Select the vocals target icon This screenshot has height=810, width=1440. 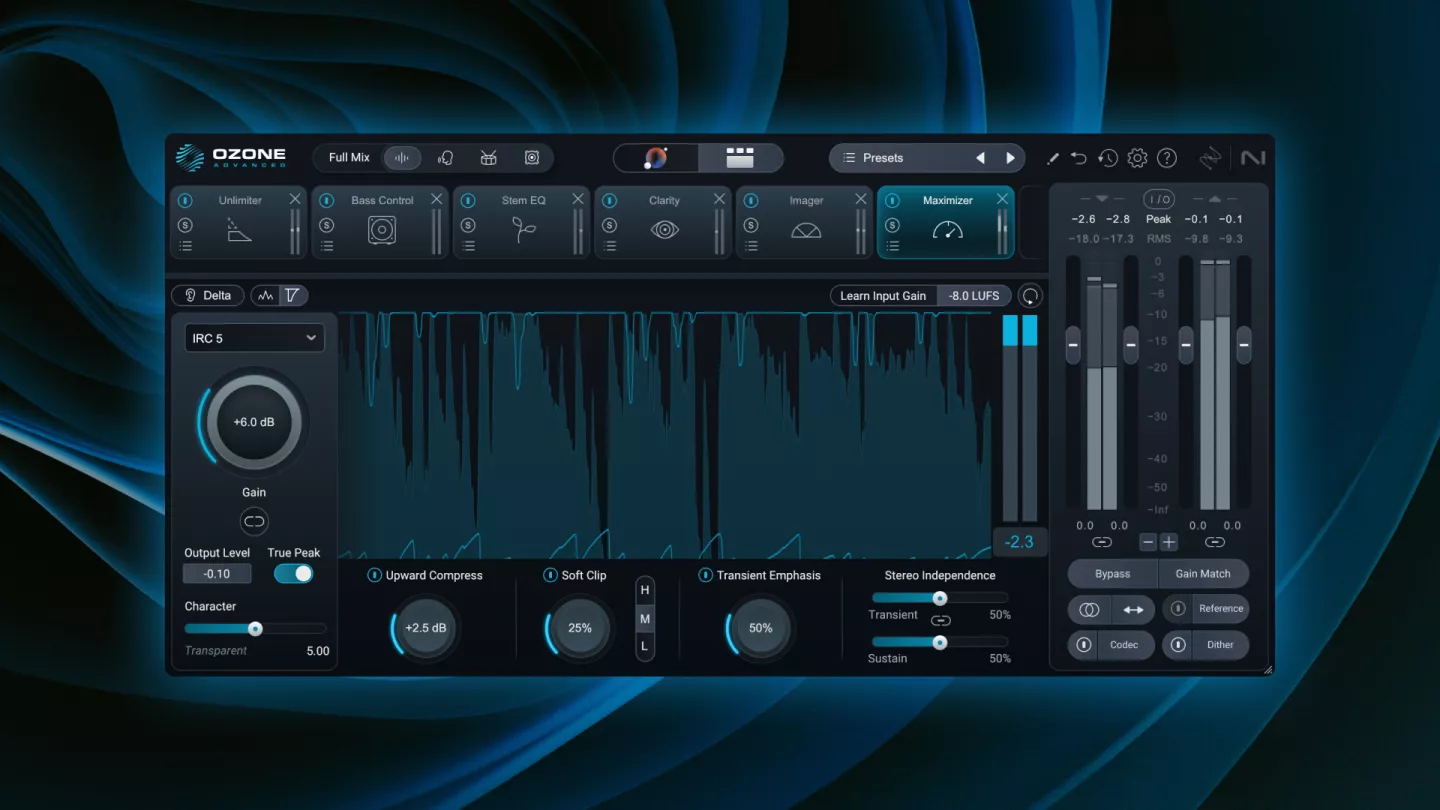tap(446, 158)
